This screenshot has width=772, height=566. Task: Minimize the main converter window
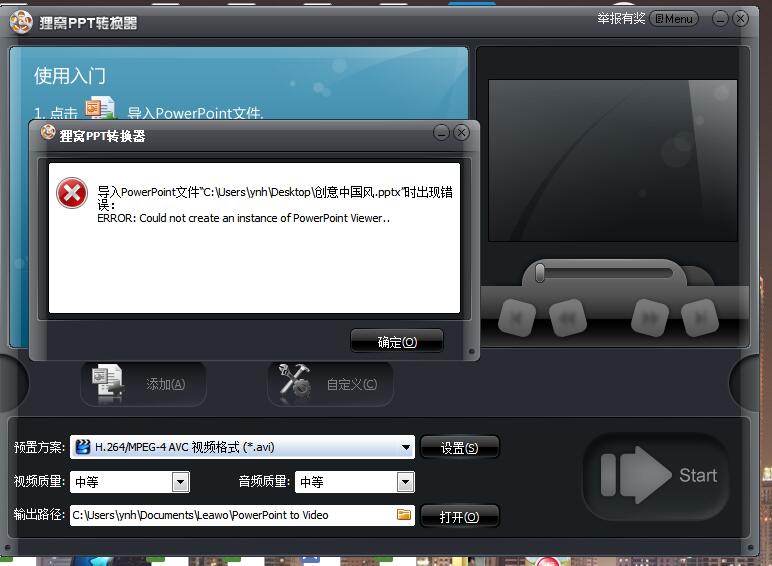tap(720, 19)
